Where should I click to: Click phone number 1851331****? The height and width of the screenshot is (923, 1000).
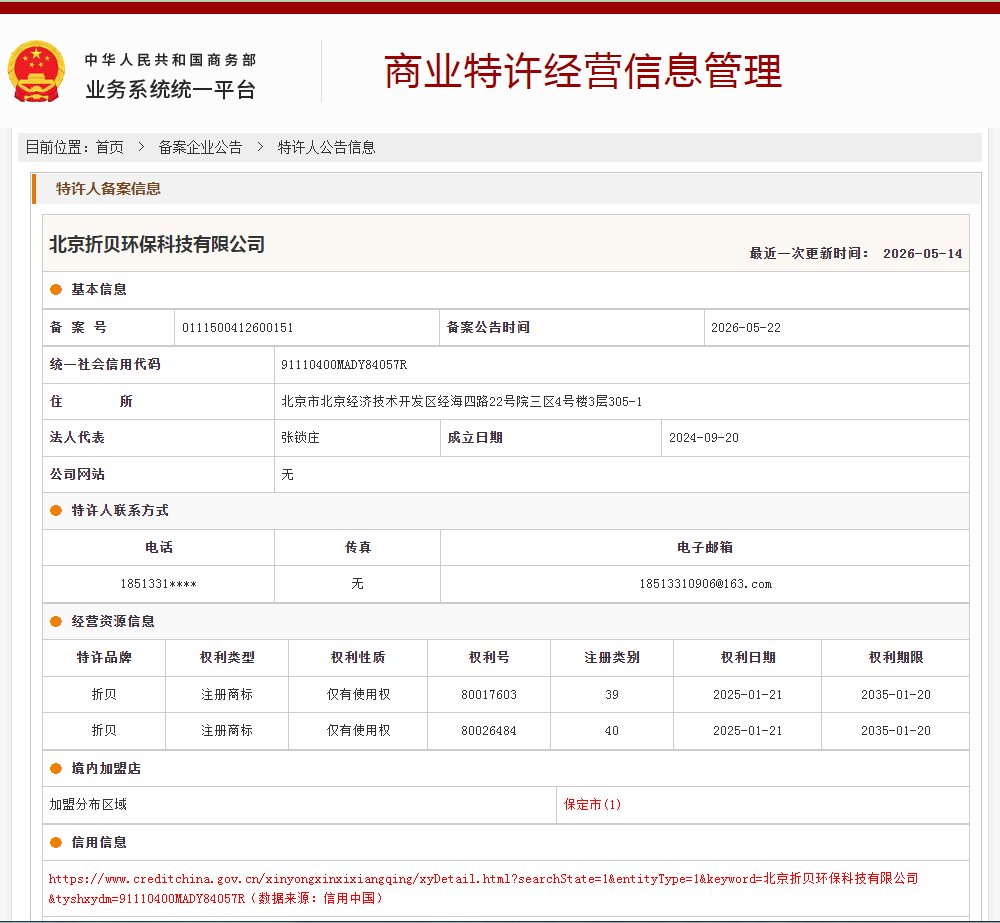pos(158,584)
